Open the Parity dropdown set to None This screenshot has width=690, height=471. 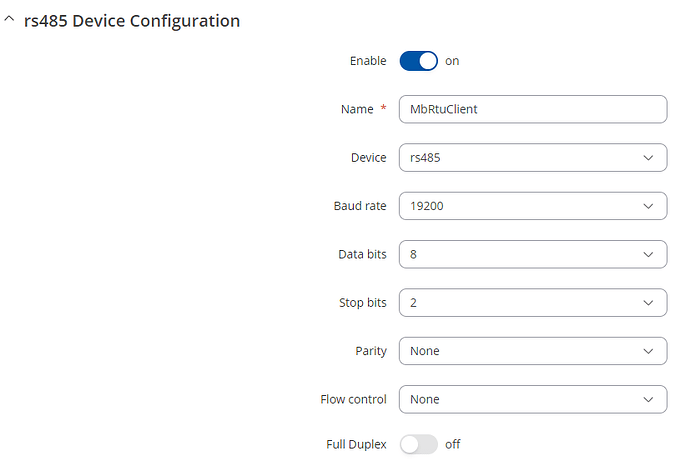533,351
